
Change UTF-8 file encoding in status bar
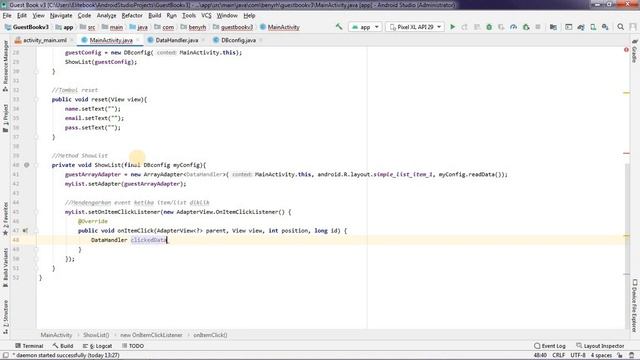[x=578, y=356]
